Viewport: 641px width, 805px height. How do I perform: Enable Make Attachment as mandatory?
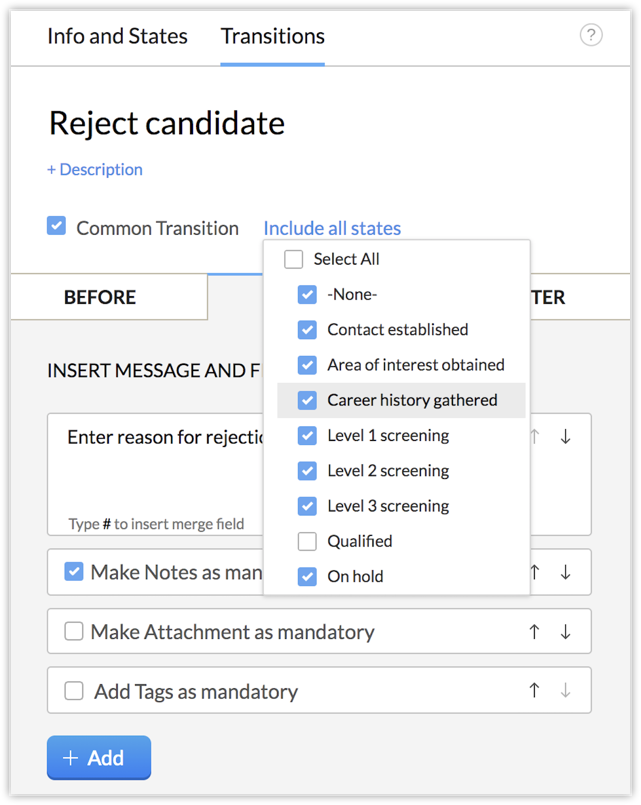coord(74,632)
